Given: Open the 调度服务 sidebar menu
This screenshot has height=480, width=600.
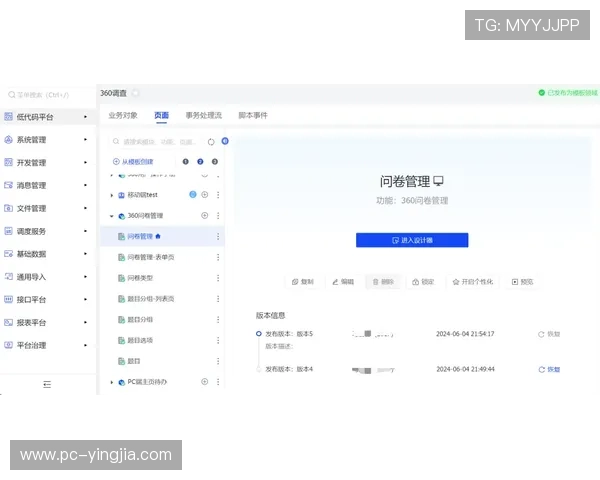Looking at the screenshot, I should click(x=47, y=231).
